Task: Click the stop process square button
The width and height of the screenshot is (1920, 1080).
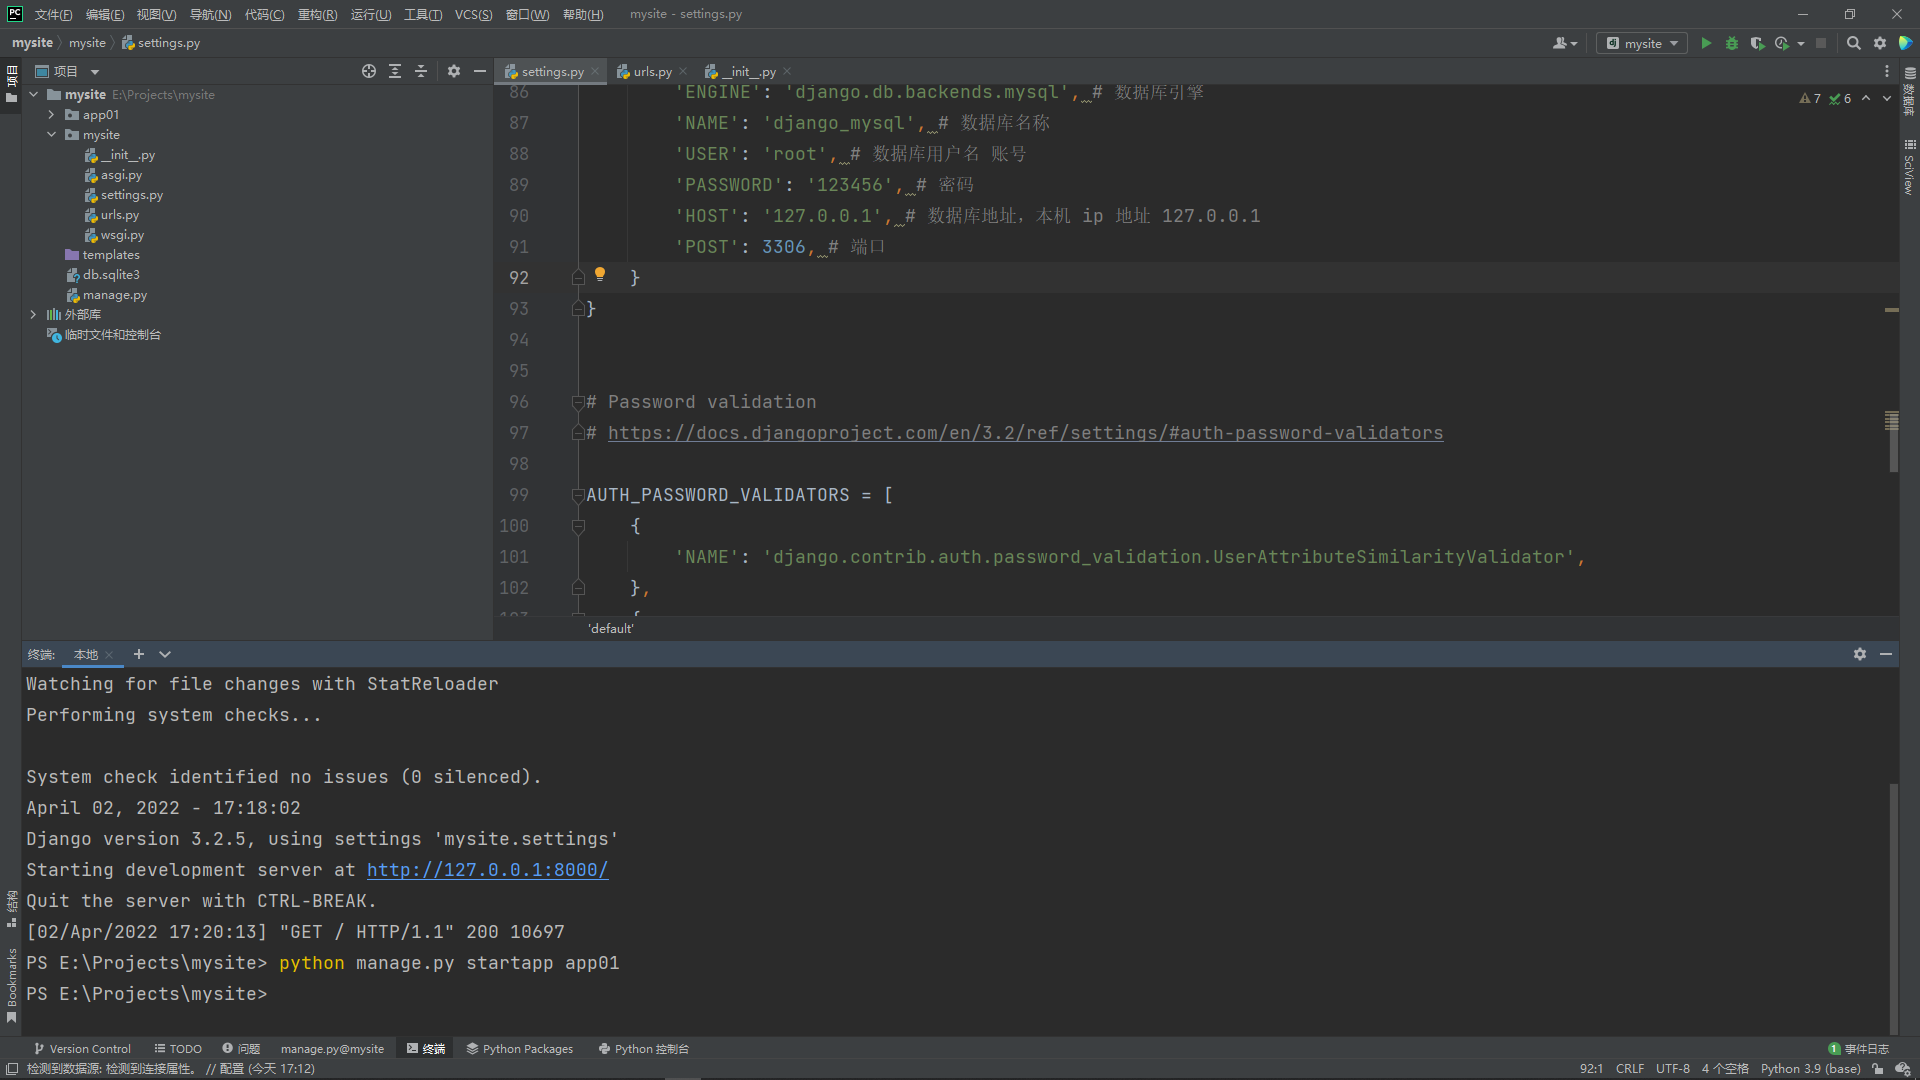Action: click(1821, 43)
